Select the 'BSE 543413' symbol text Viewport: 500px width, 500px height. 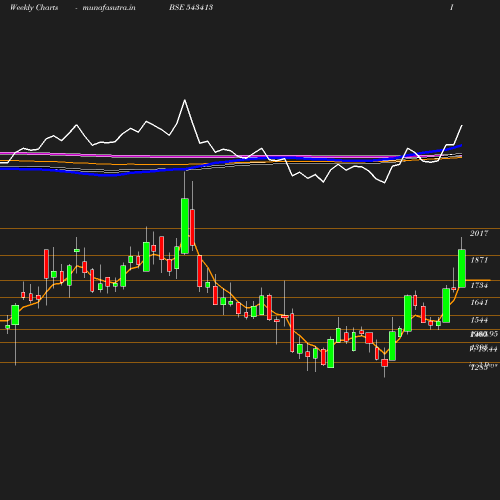pyautogui.click(x=191, y=7)
